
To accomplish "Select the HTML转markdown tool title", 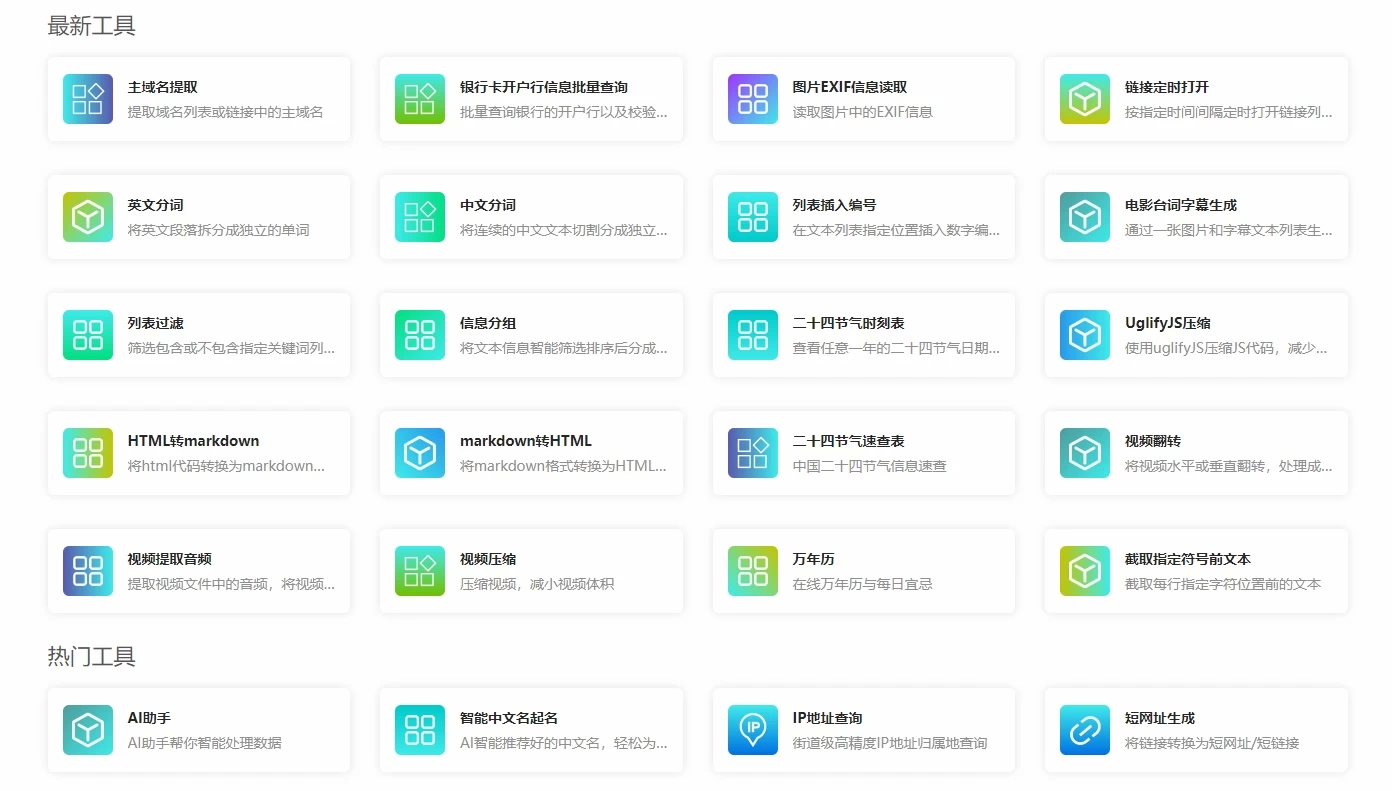I will pos(193,441).
